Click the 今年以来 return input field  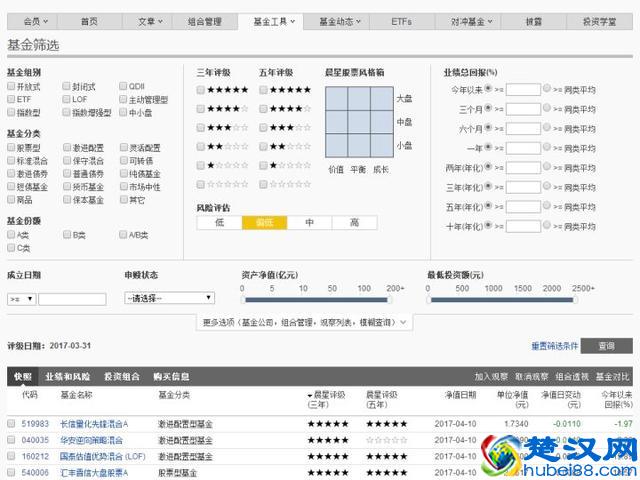pyautogui.click(x=523, y=89)
